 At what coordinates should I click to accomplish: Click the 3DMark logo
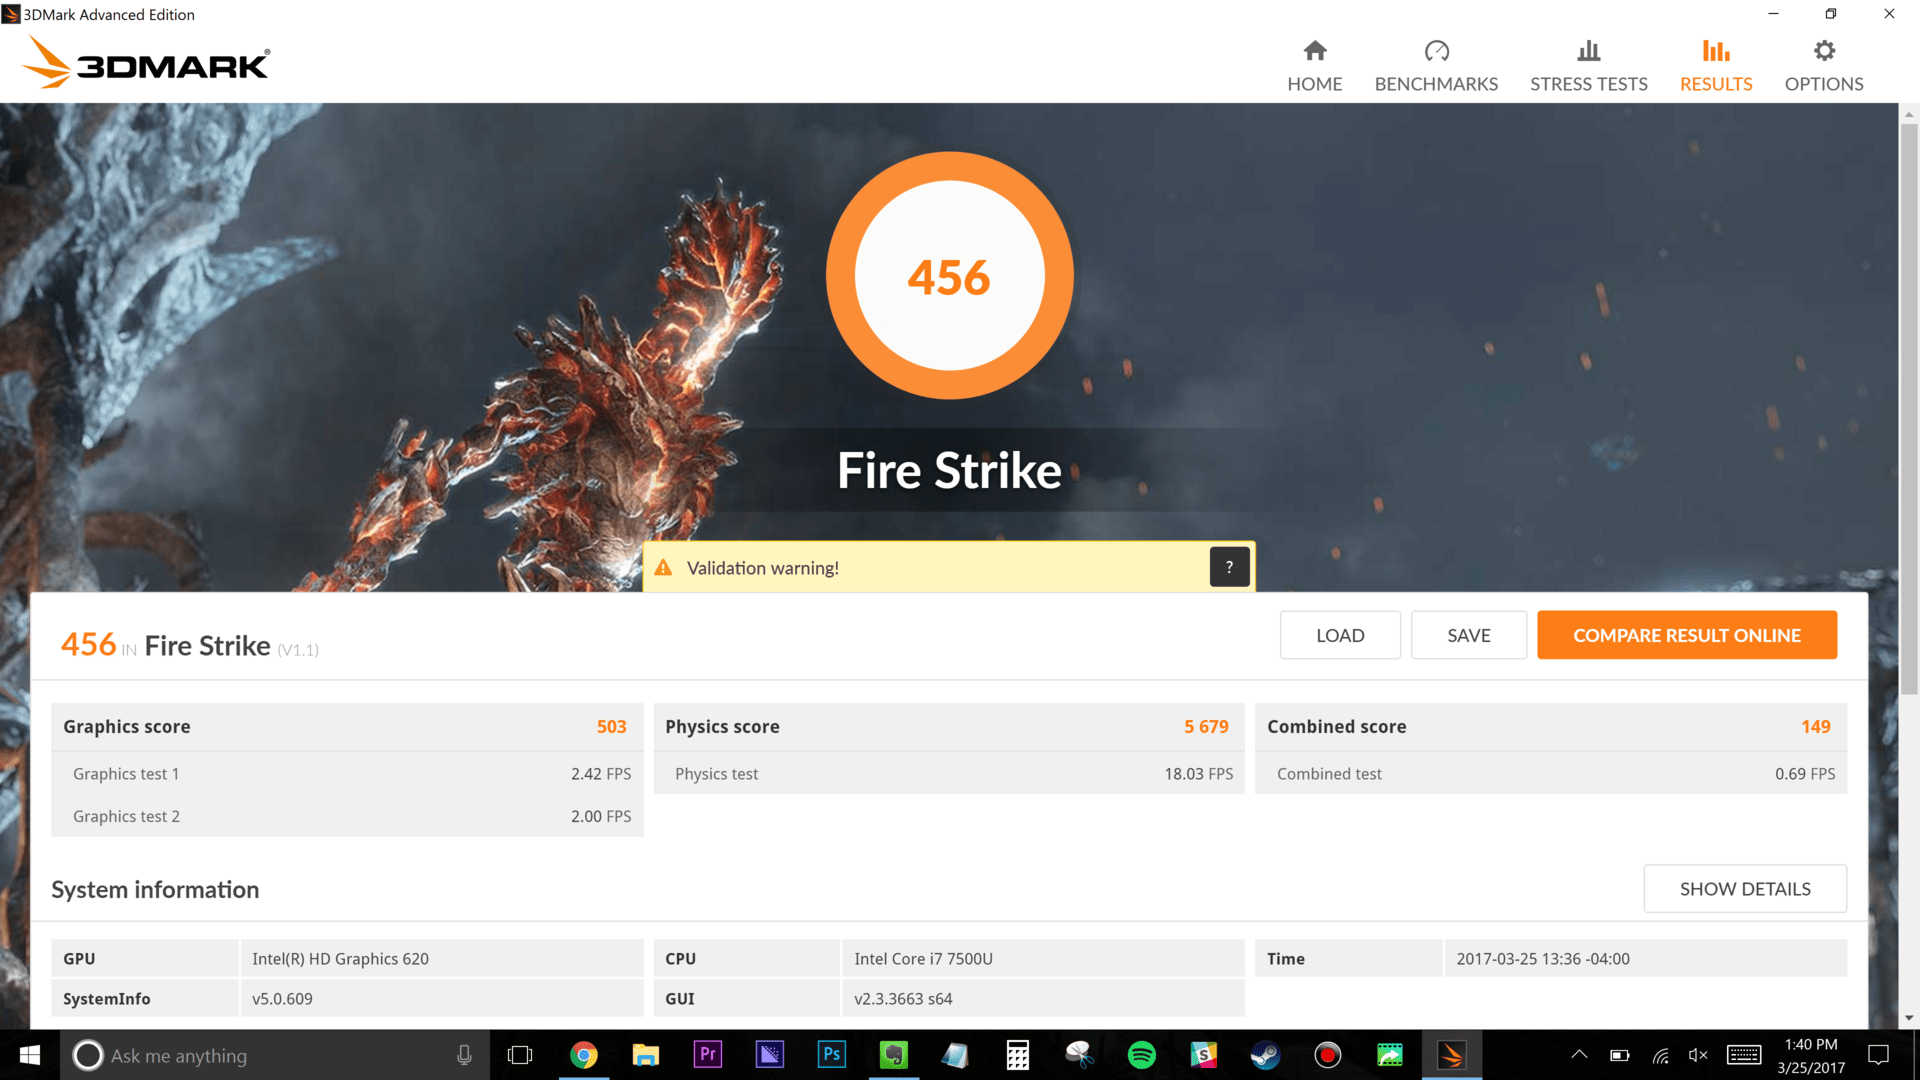146,63
